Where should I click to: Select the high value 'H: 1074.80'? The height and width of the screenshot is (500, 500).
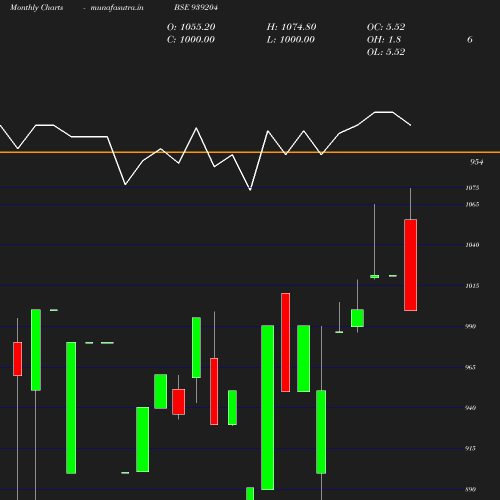click(291, 27)
